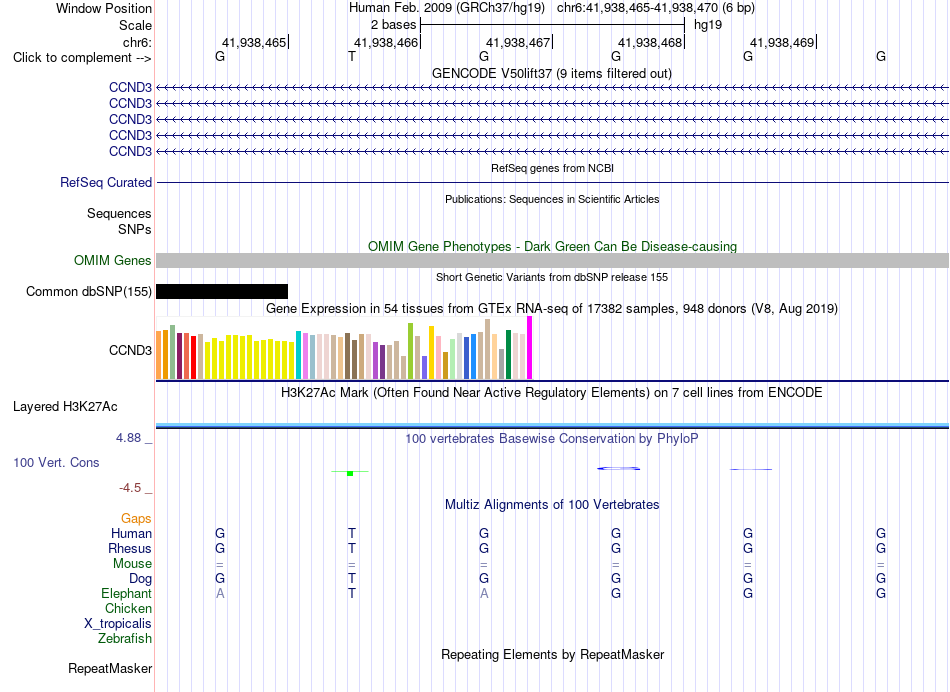Screen dimensions: 950x692
Task: Click the chr6: ruler label
Action: (137, 42)
